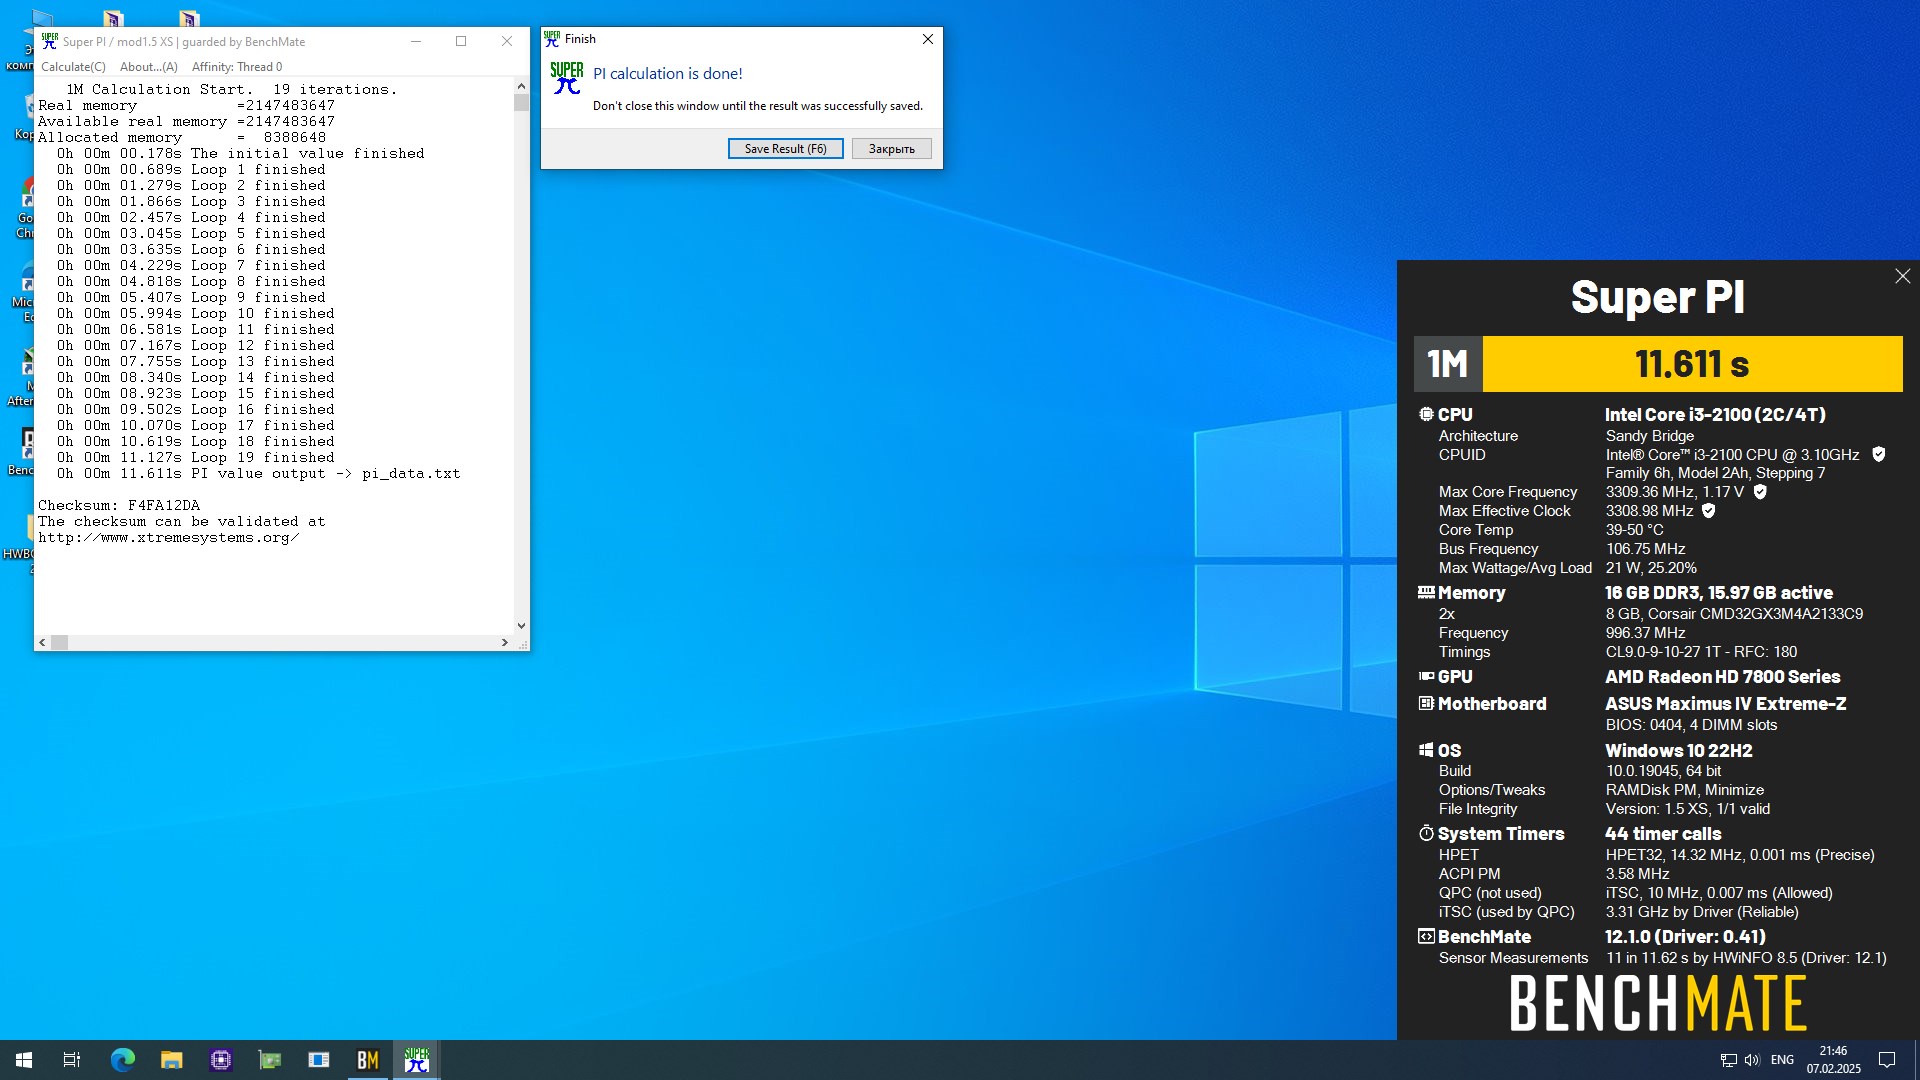The image size is (1920, 1080).
Task: Open the Start menu
Action: pyautogui.click(x=24, y=1060)
